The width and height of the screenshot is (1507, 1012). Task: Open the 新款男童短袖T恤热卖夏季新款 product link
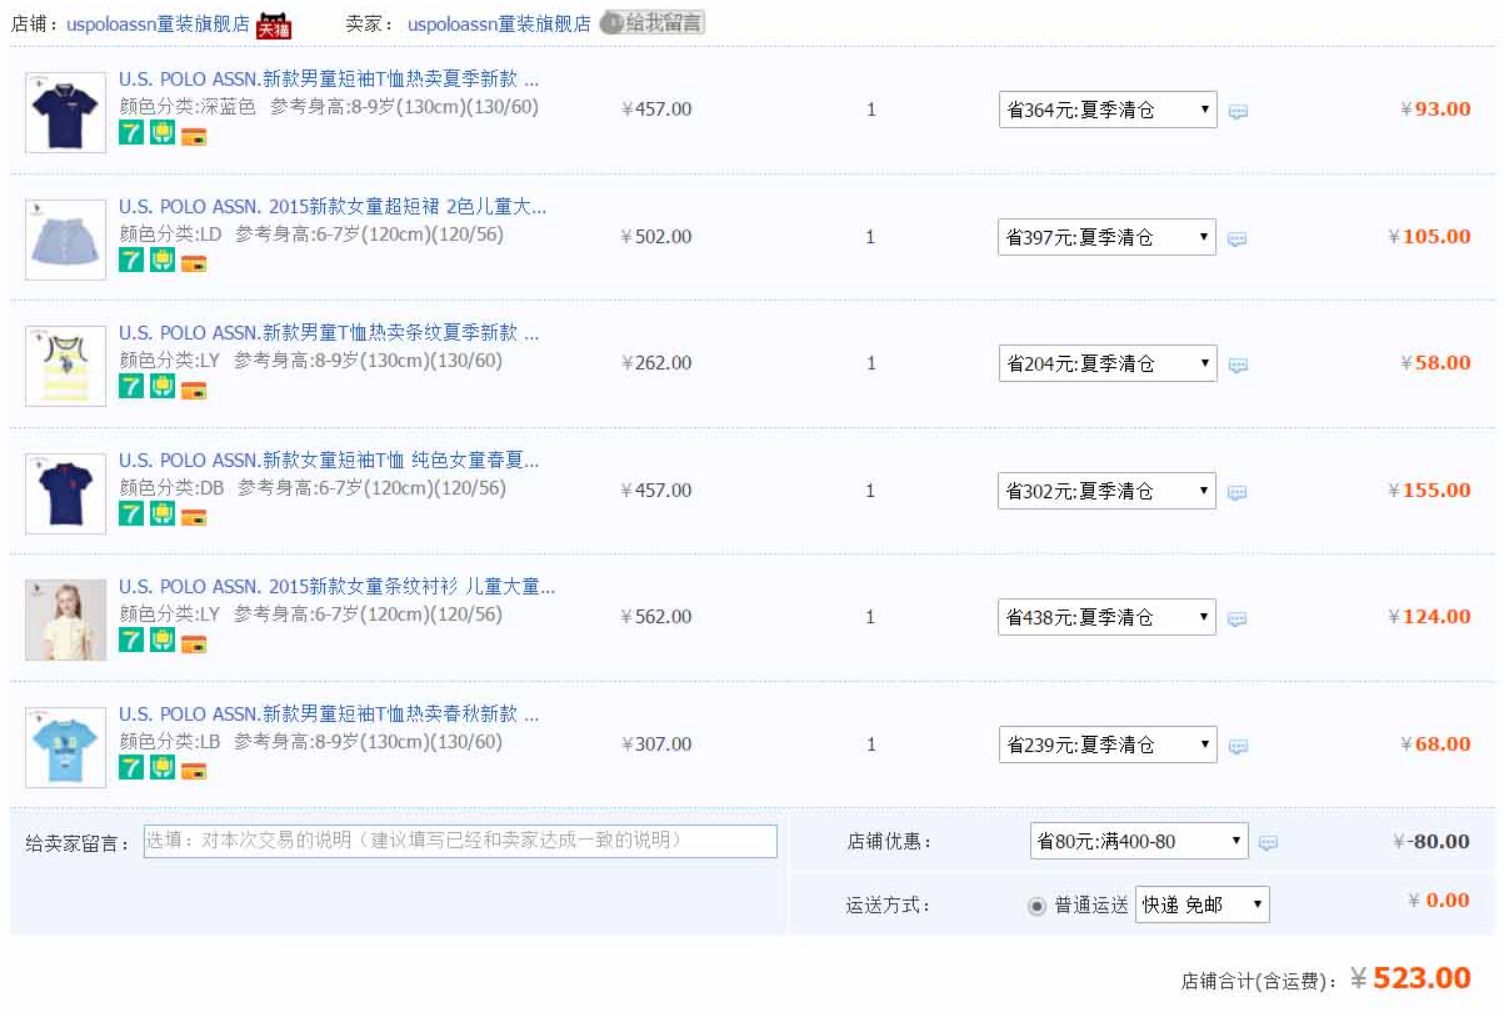tap(329, 79)
